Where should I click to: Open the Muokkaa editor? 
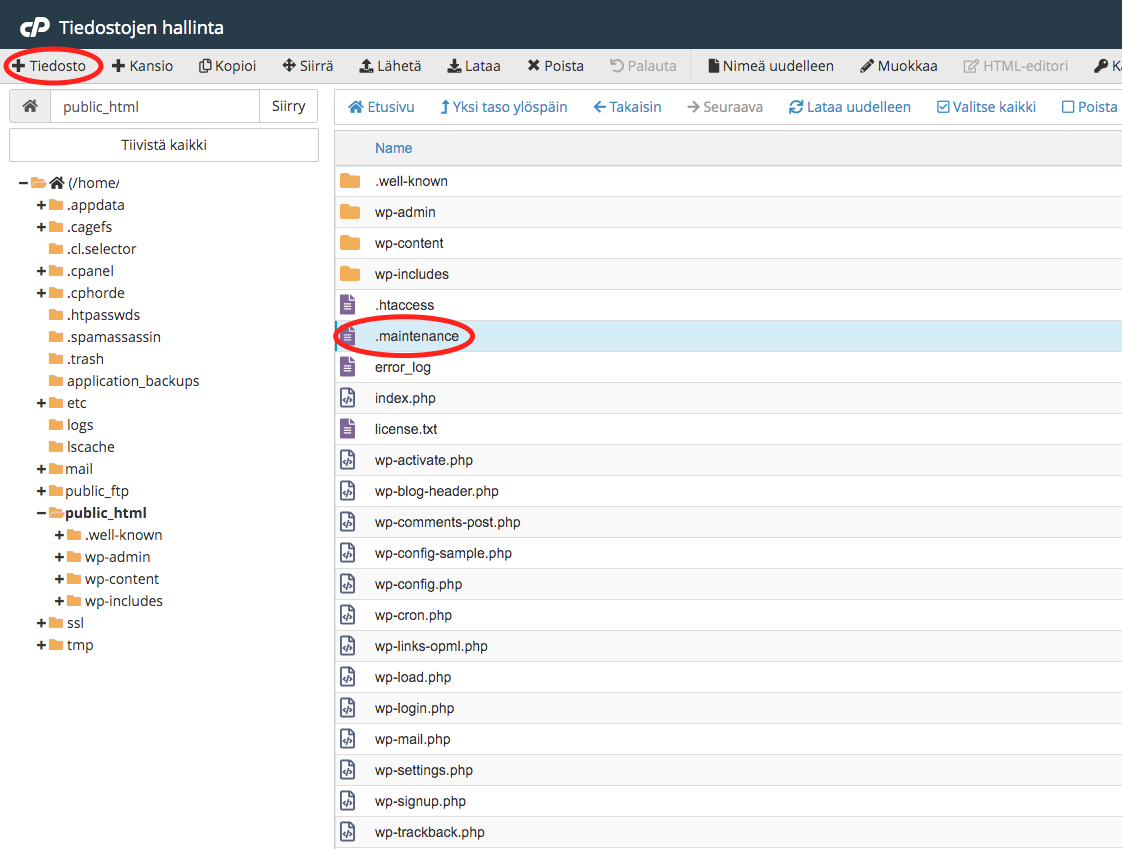898,66
